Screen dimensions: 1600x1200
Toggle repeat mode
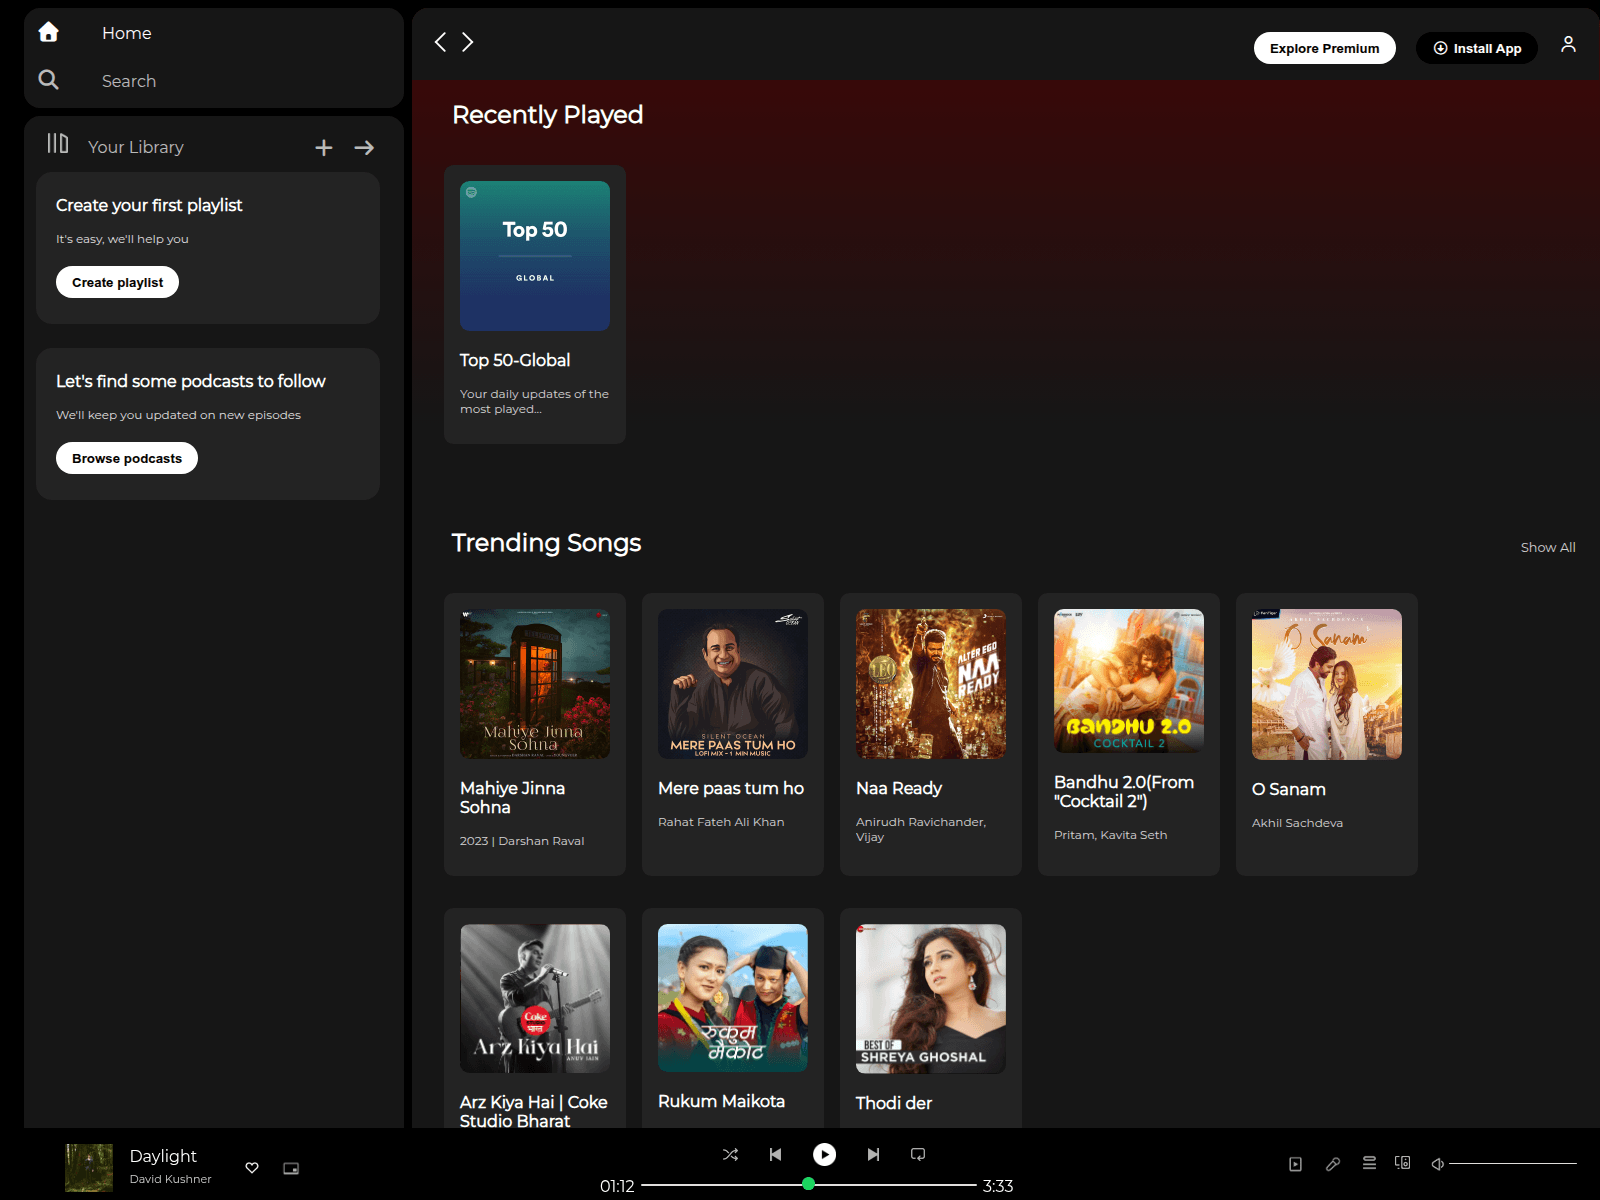(x=918, y=1154)
